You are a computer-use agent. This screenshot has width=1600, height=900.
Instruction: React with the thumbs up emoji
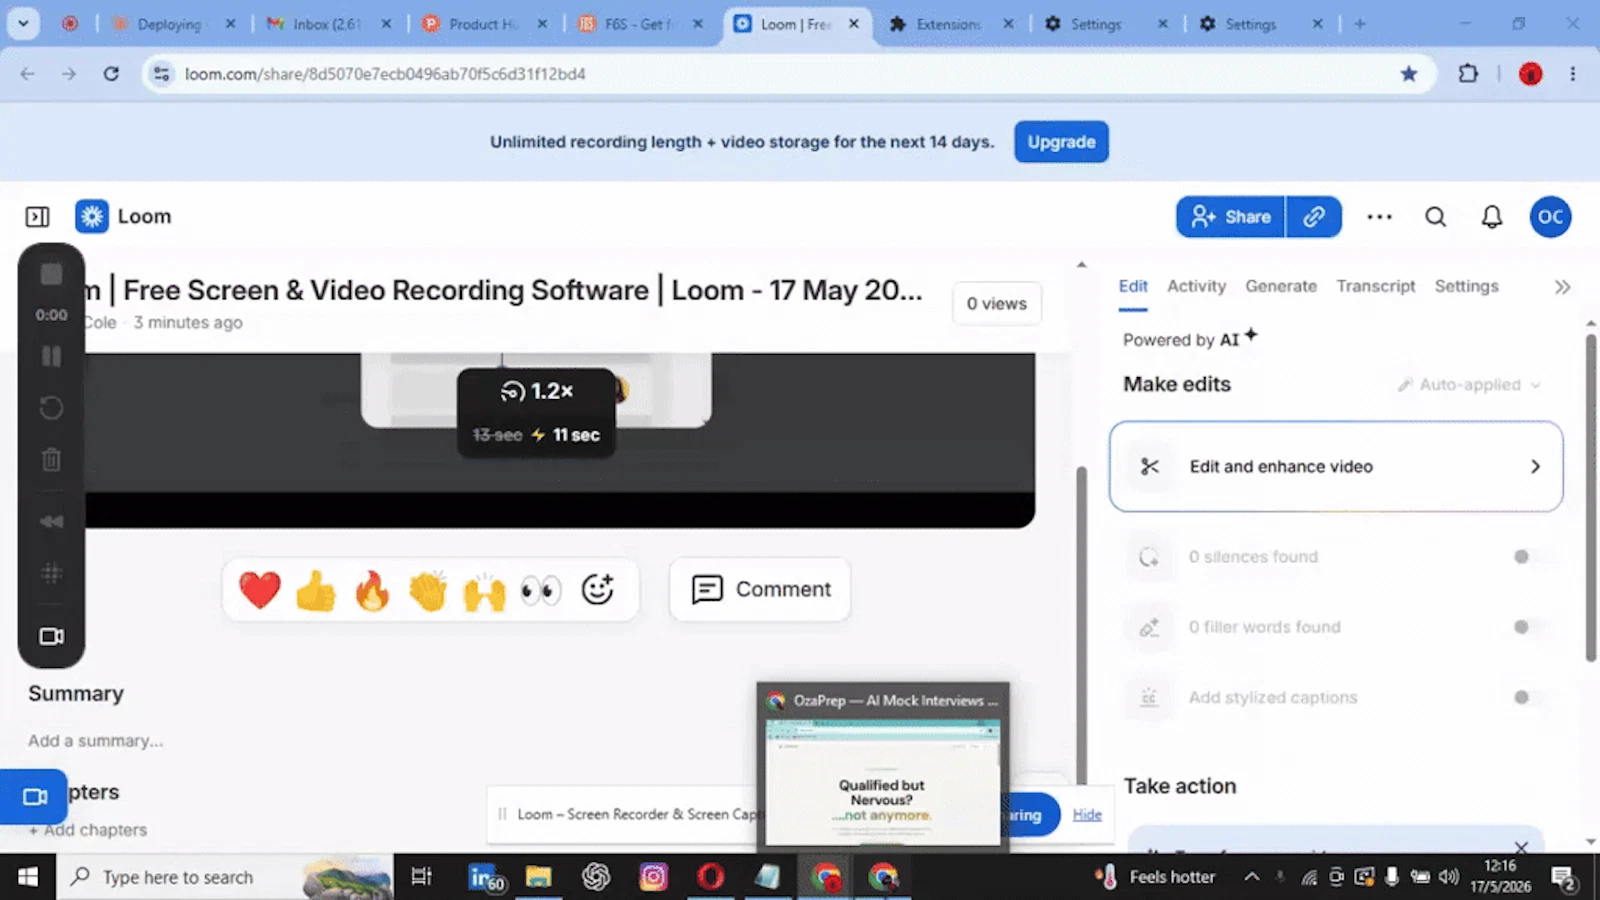pos(316,590)
